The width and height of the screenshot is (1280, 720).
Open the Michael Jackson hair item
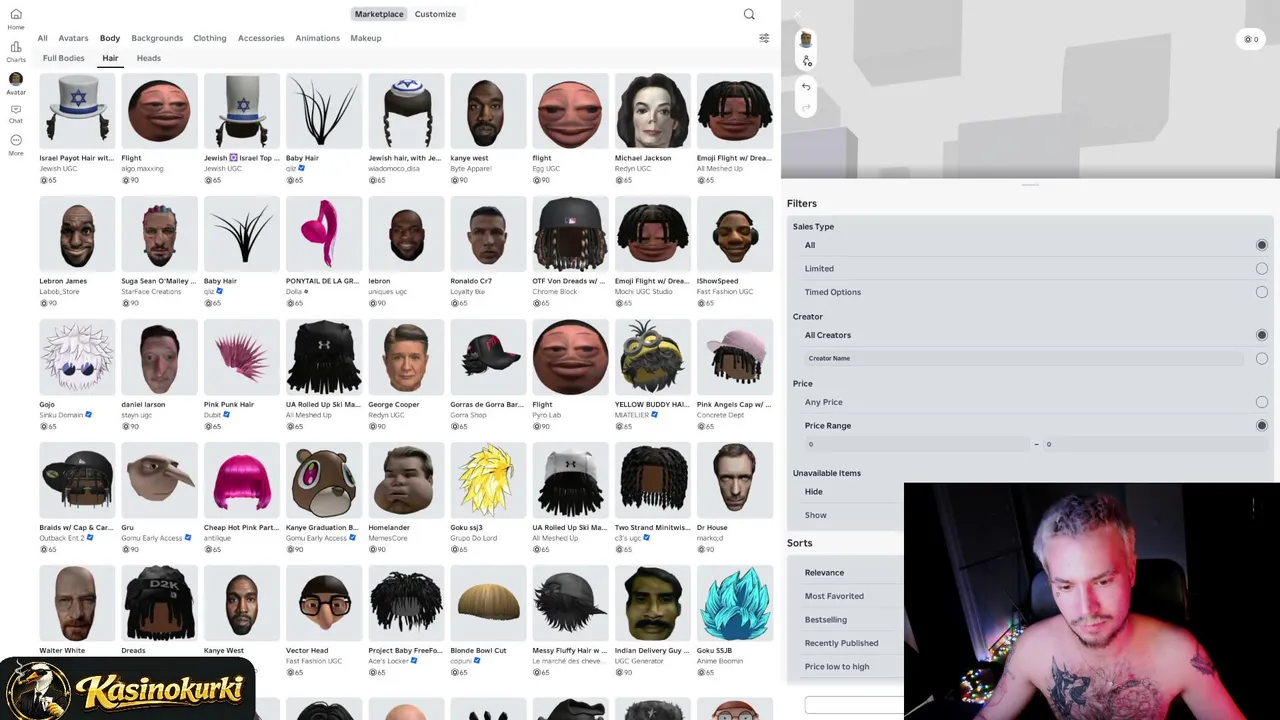(652, 129)
